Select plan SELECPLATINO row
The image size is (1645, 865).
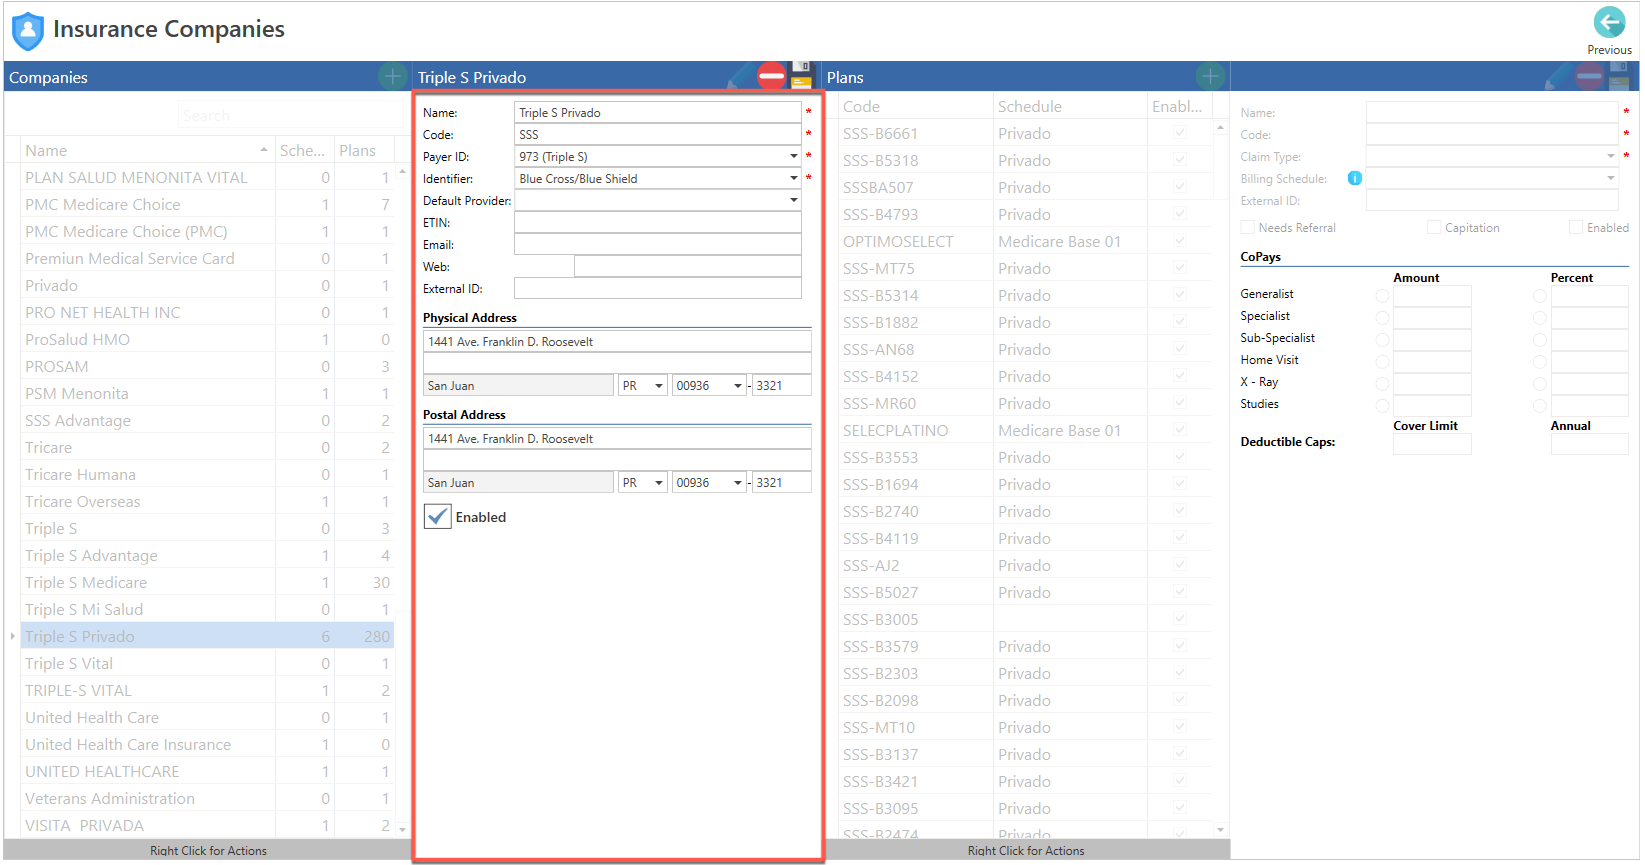click(x=1025, y=430)
